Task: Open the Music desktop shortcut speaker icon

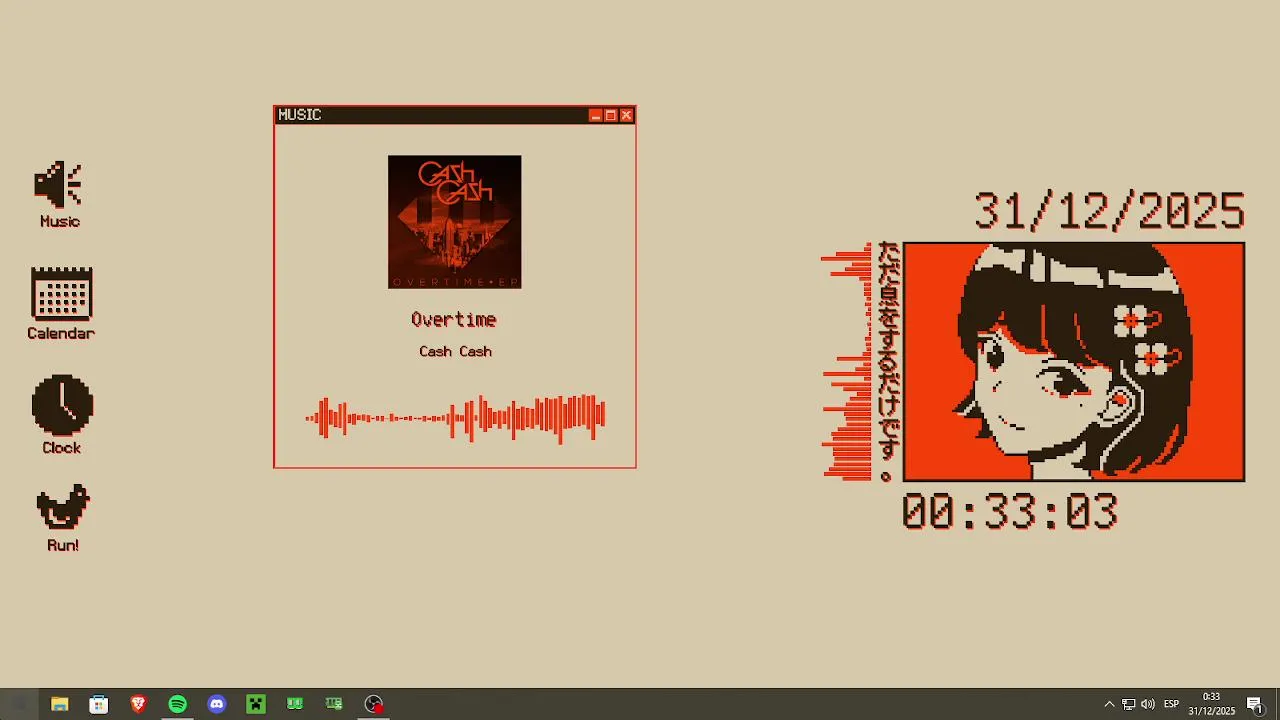Action: [x=59, y=185]
